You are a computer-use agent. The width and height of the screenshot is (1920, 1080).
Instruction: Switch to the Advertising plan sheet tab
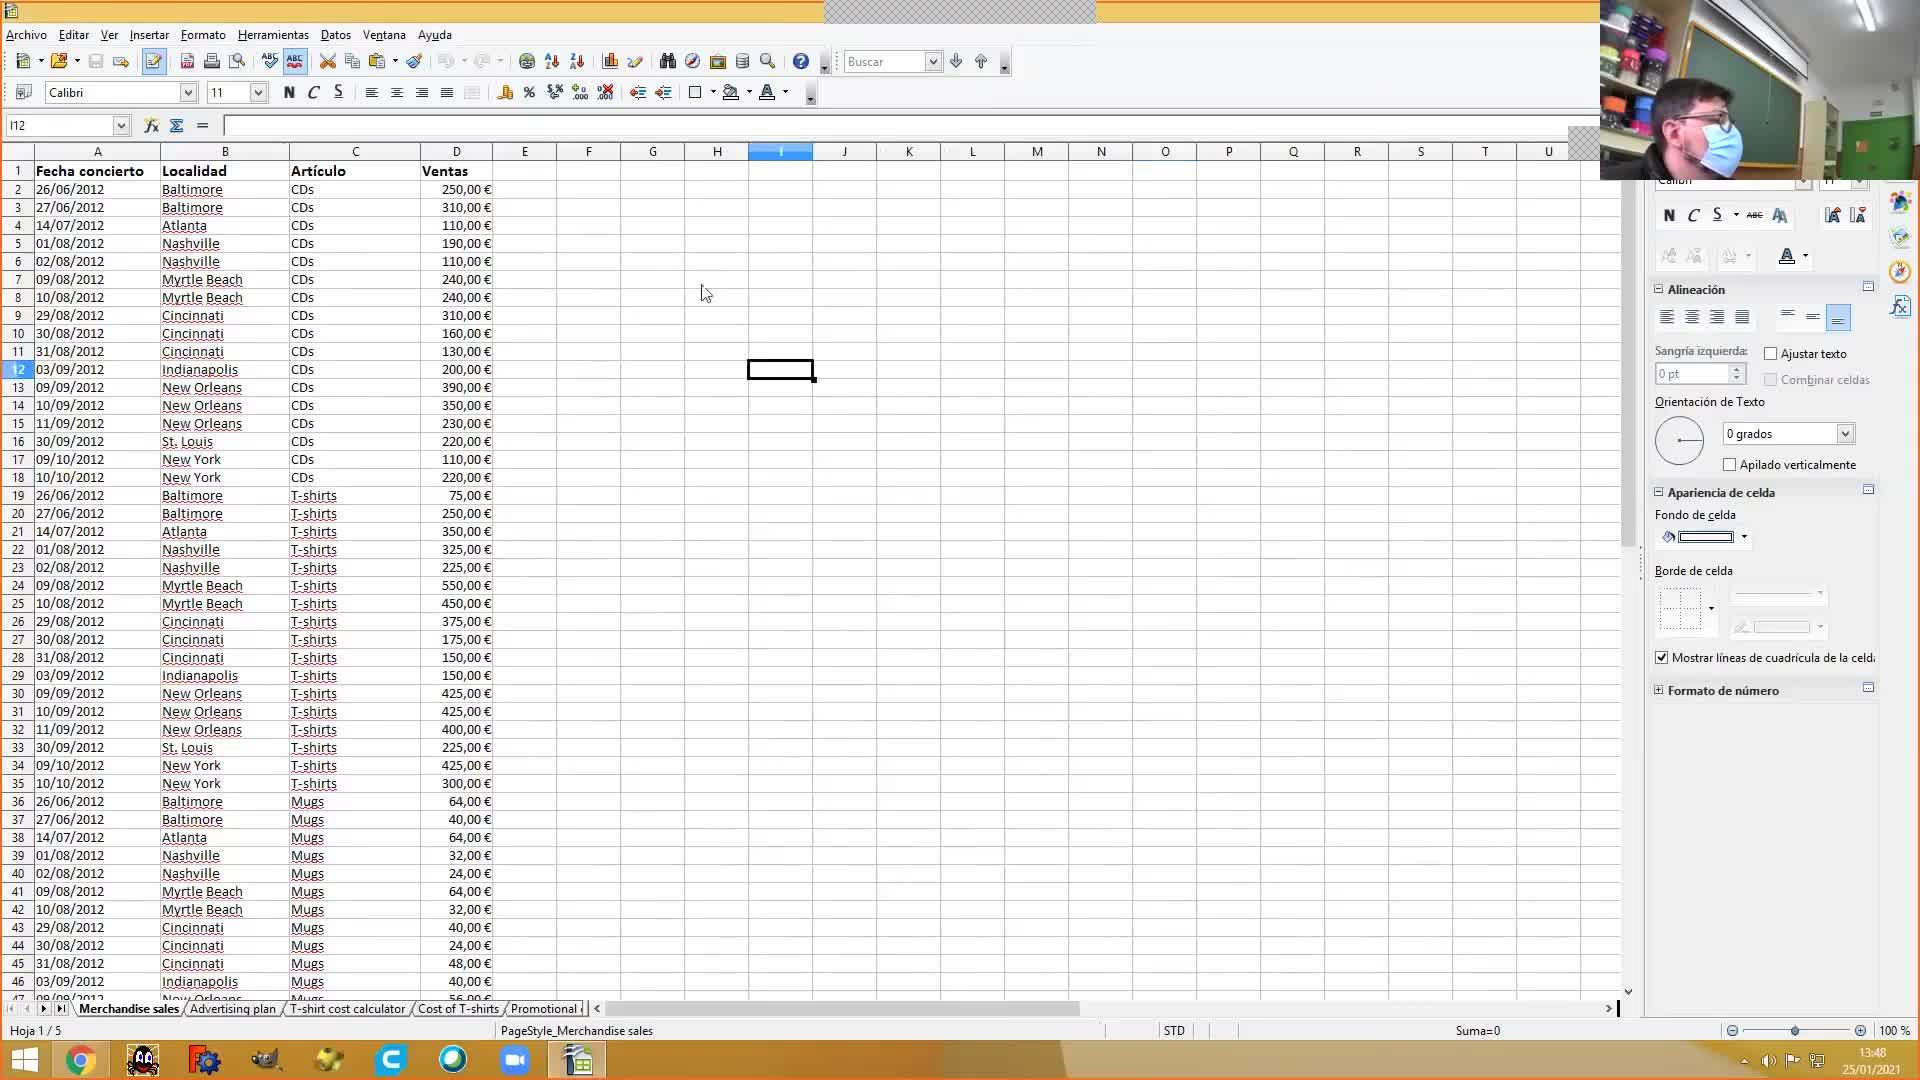click(x=232, y=1009)
